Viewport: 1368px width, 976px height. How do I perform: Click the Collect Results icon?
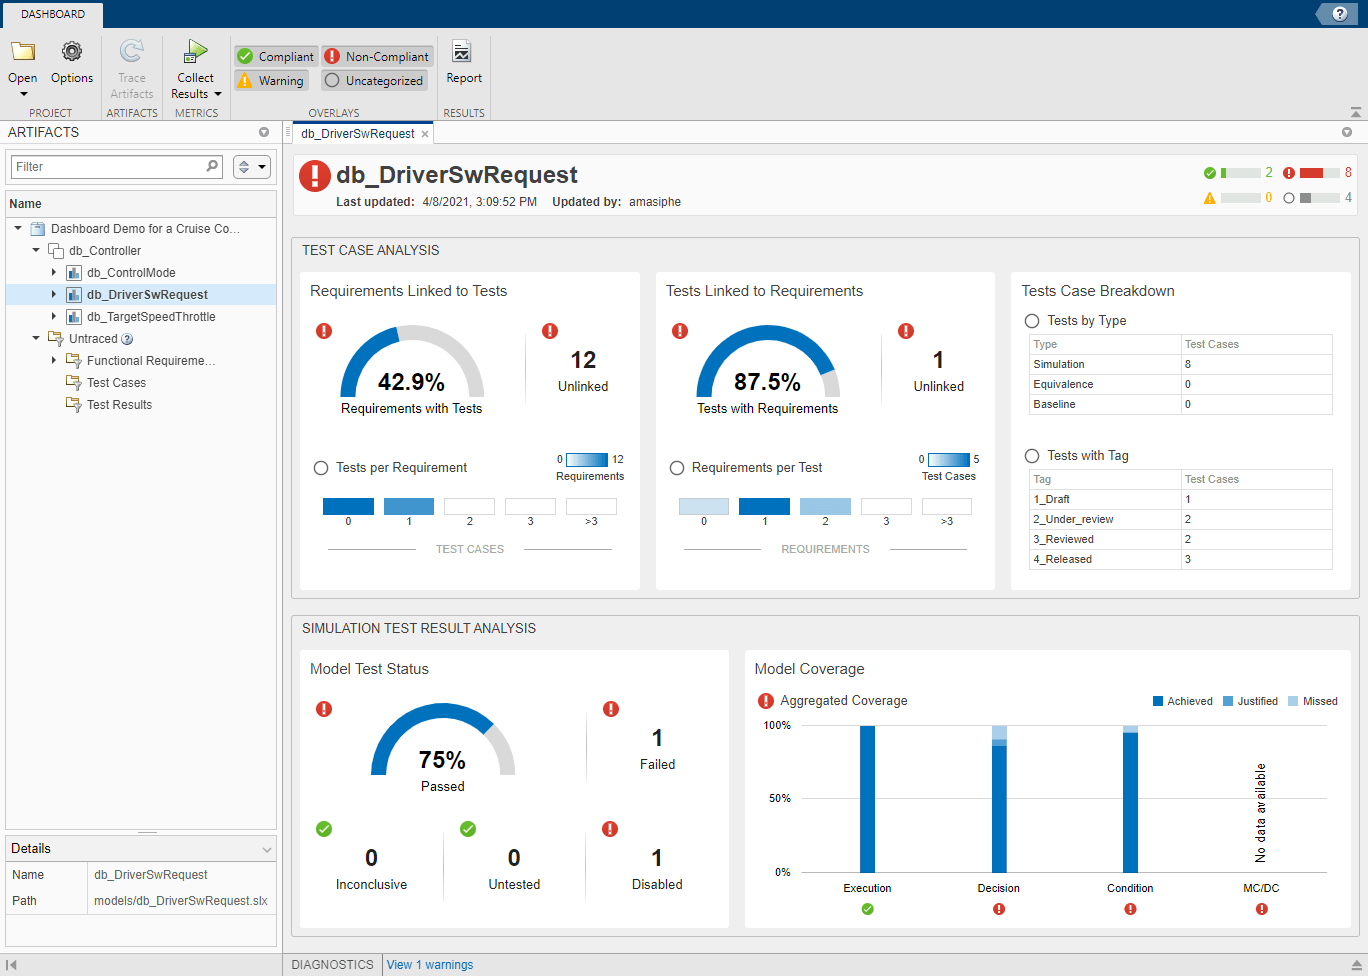[x=196, y=52]
